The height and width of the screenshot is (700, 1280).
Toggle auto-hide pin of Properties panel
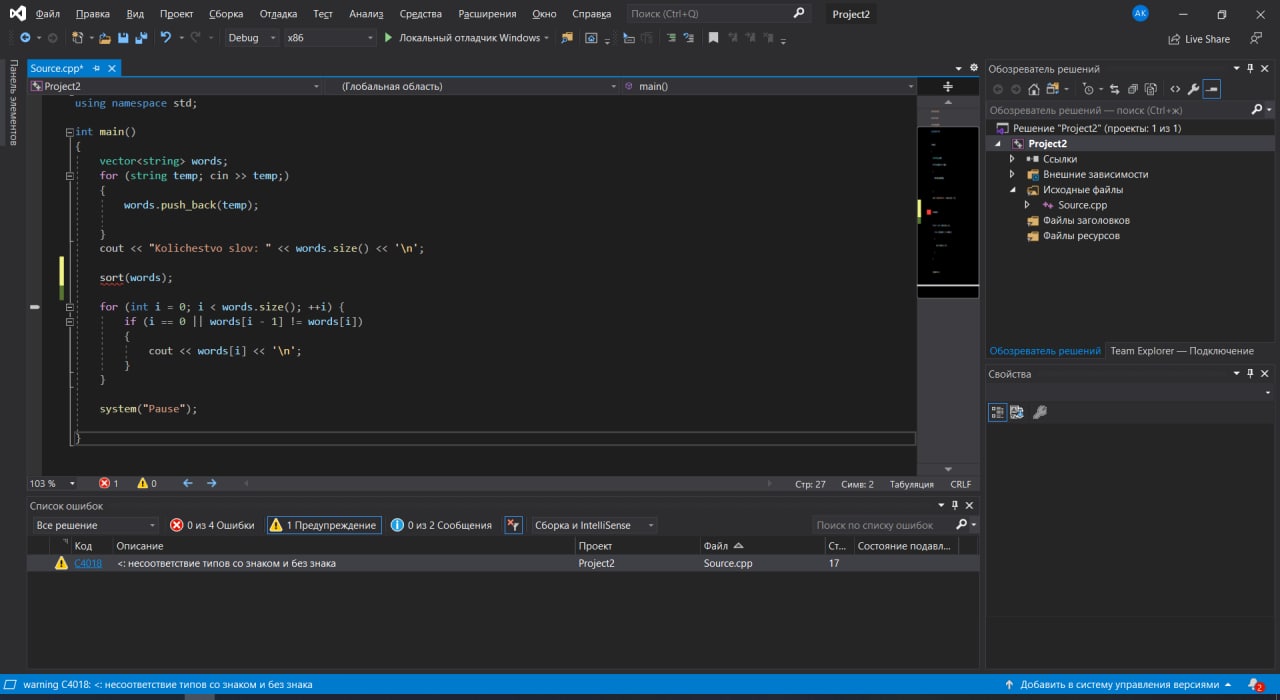point(1250,374)
